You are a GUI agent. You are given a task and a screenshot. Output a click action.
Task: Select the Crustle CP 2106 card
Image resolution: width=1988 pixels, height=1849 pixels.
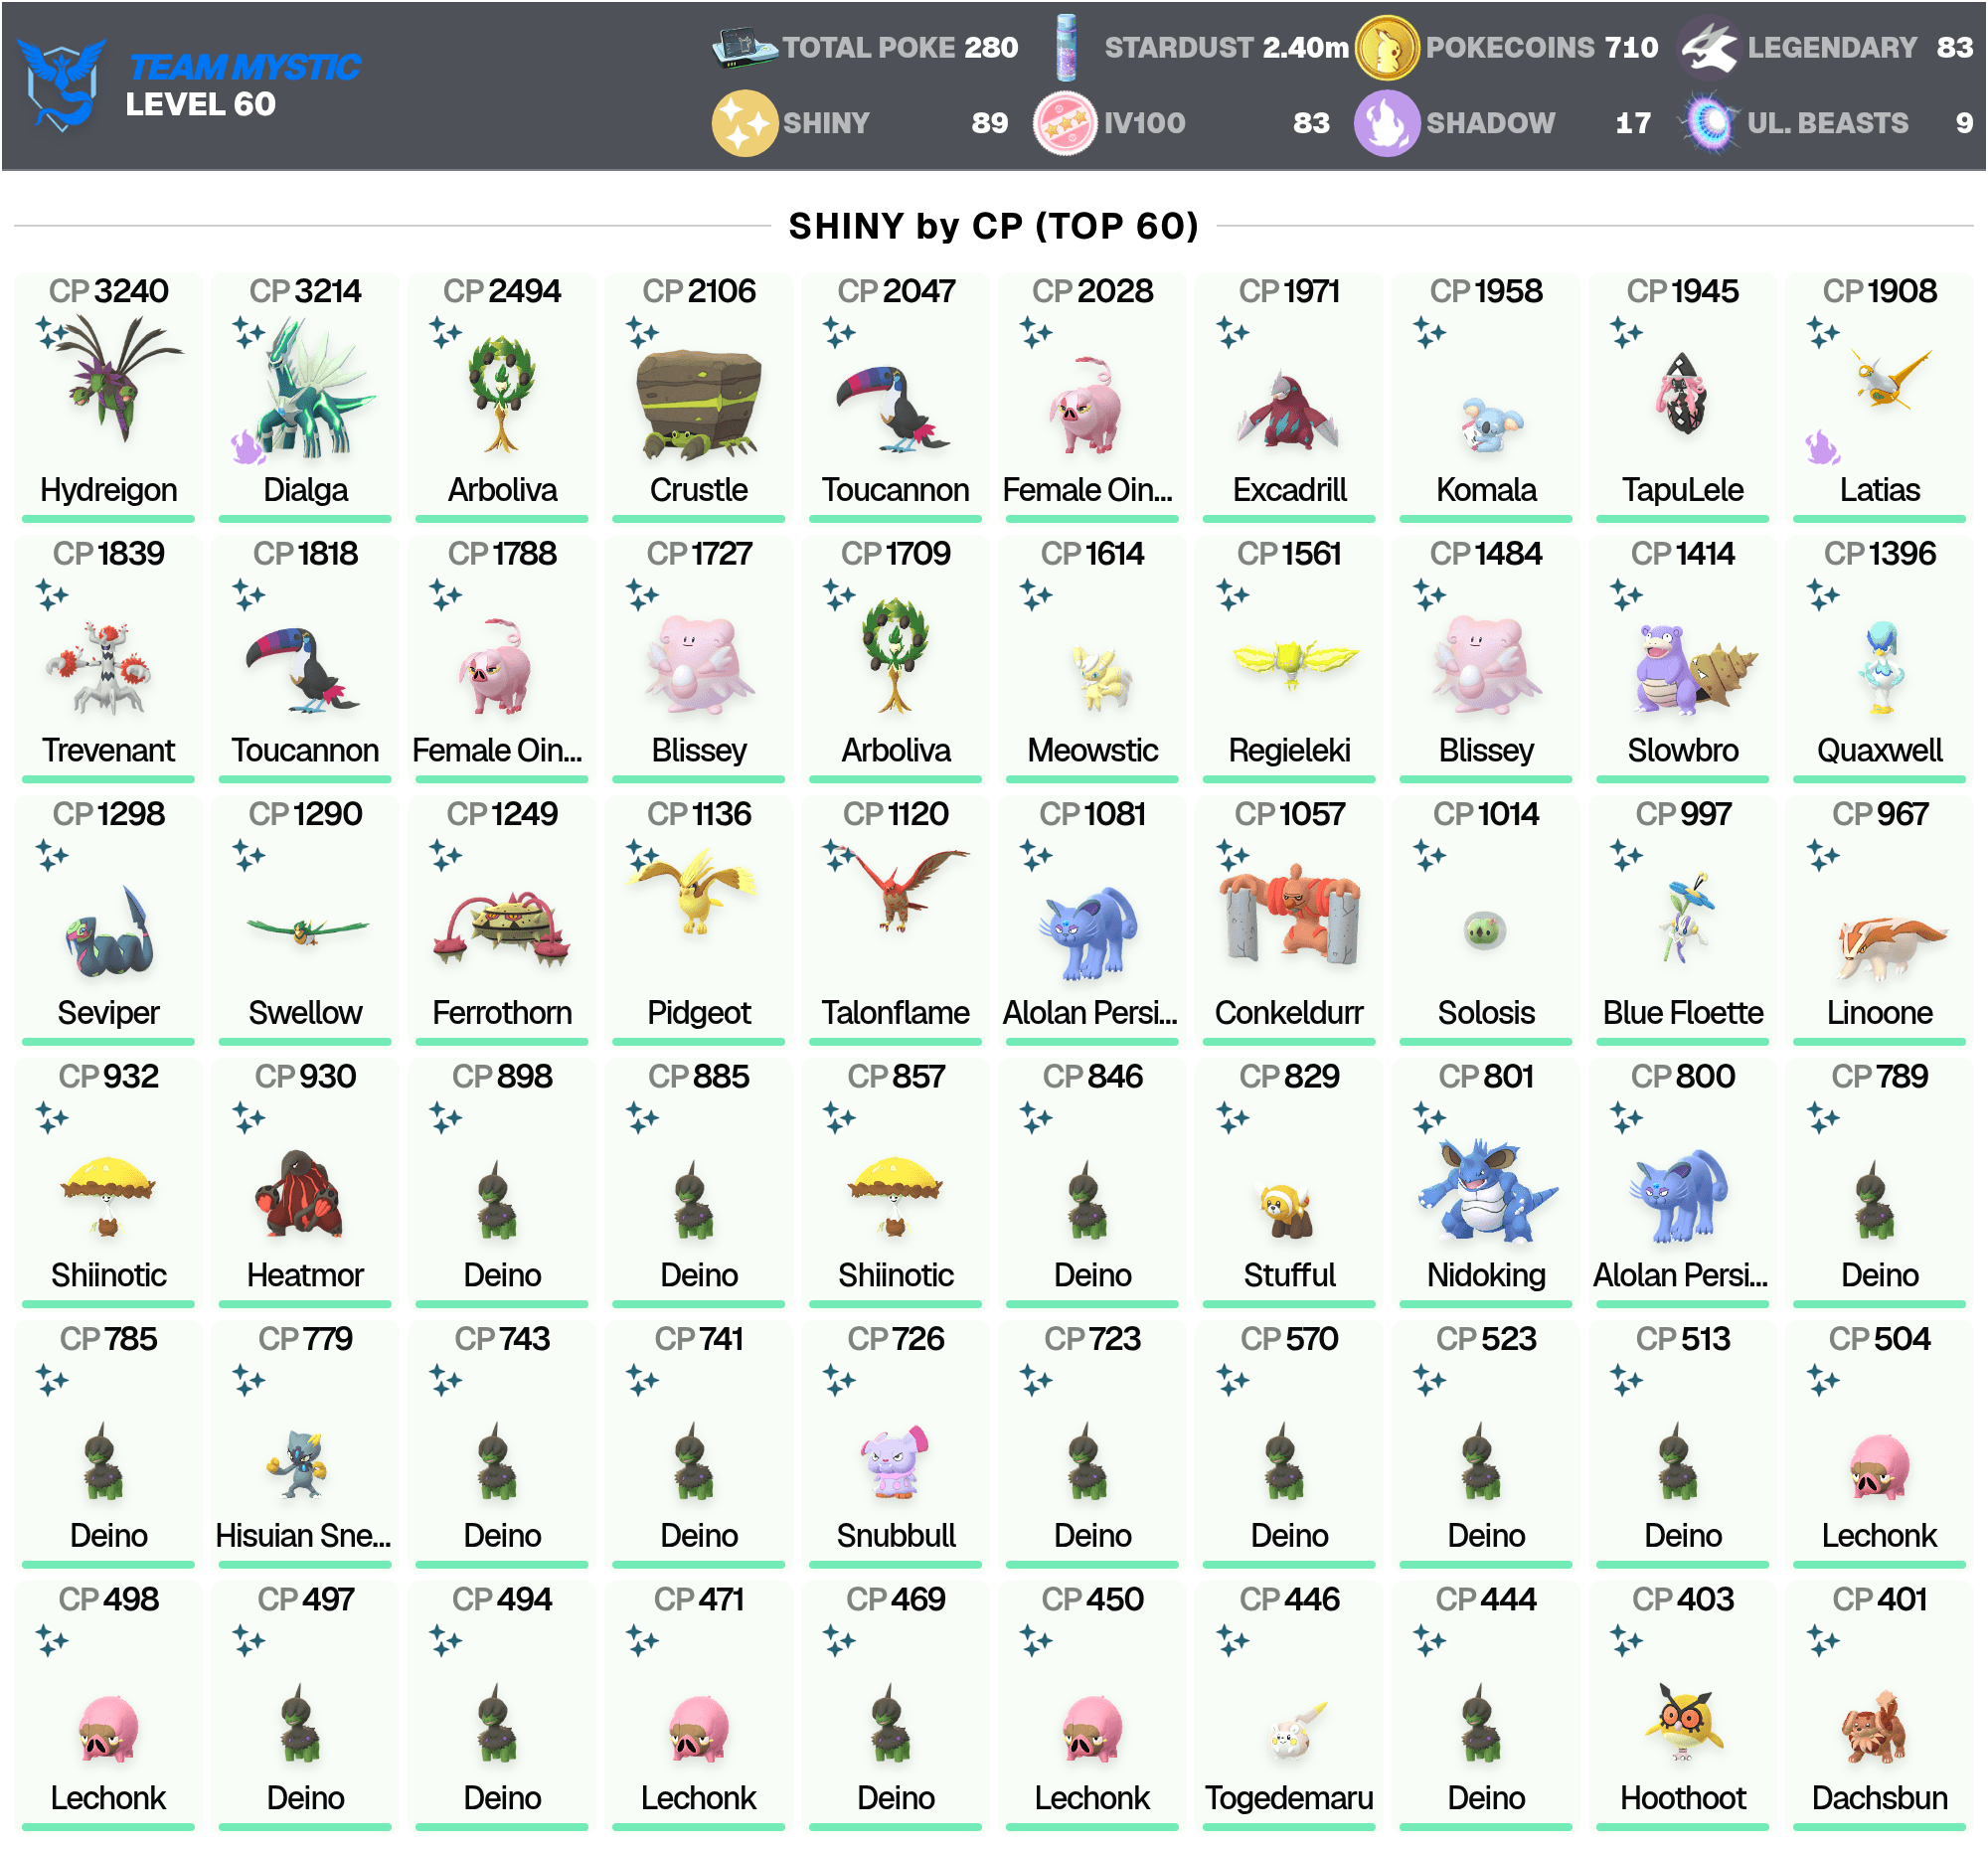tap(698, 397)
